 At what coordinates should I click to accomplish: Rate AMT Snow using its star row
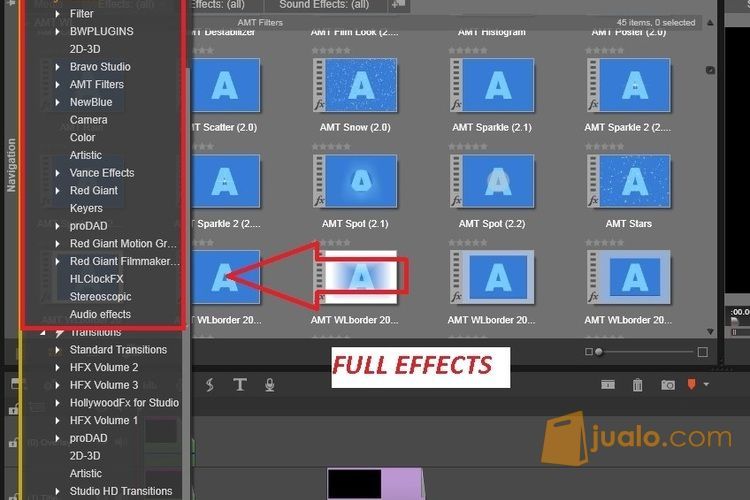click(x=331, y=51)
